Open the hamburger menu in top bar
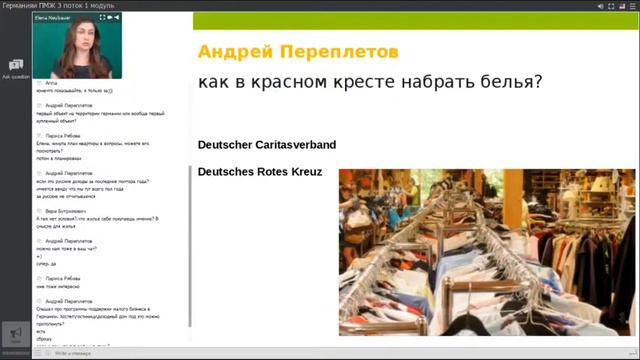640x360 pixels. [633, 6]
